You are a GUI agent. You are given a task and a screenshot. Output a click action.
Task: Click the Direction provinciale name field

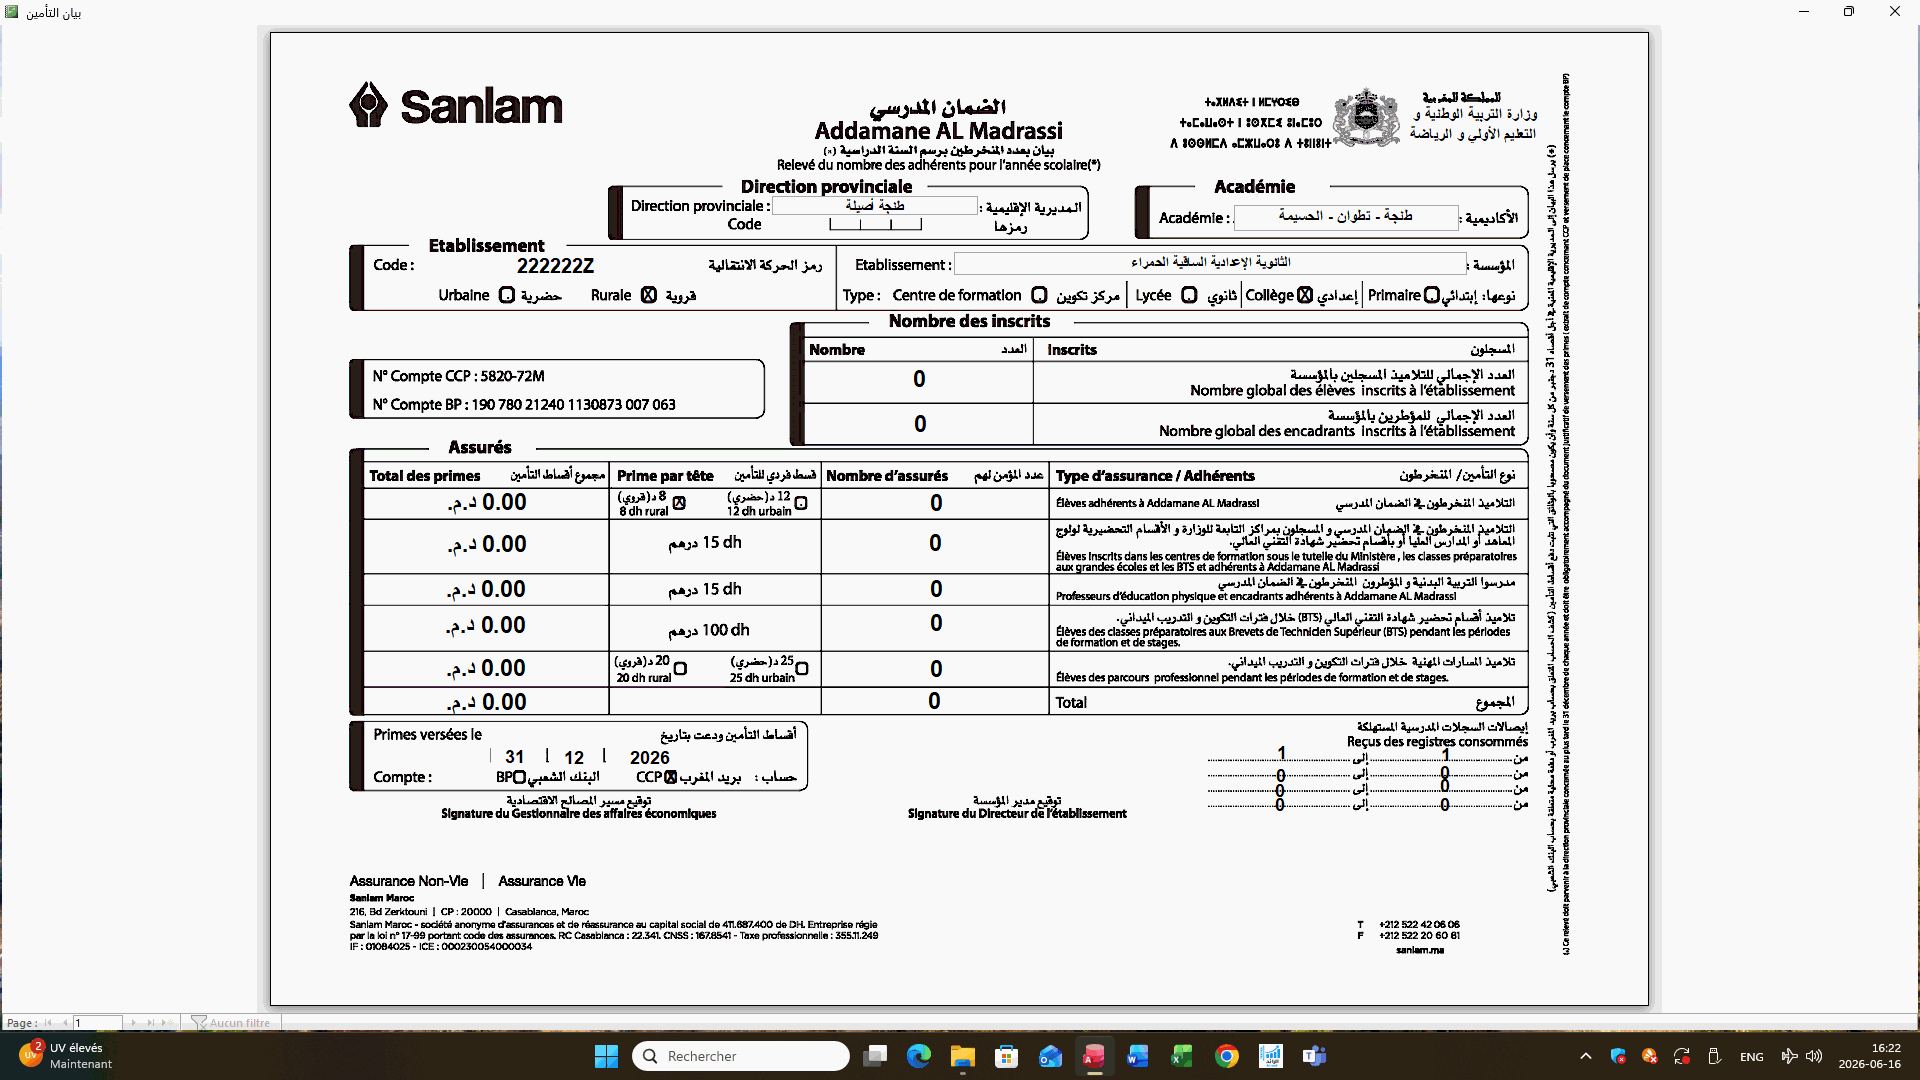[x=875, y=205]
